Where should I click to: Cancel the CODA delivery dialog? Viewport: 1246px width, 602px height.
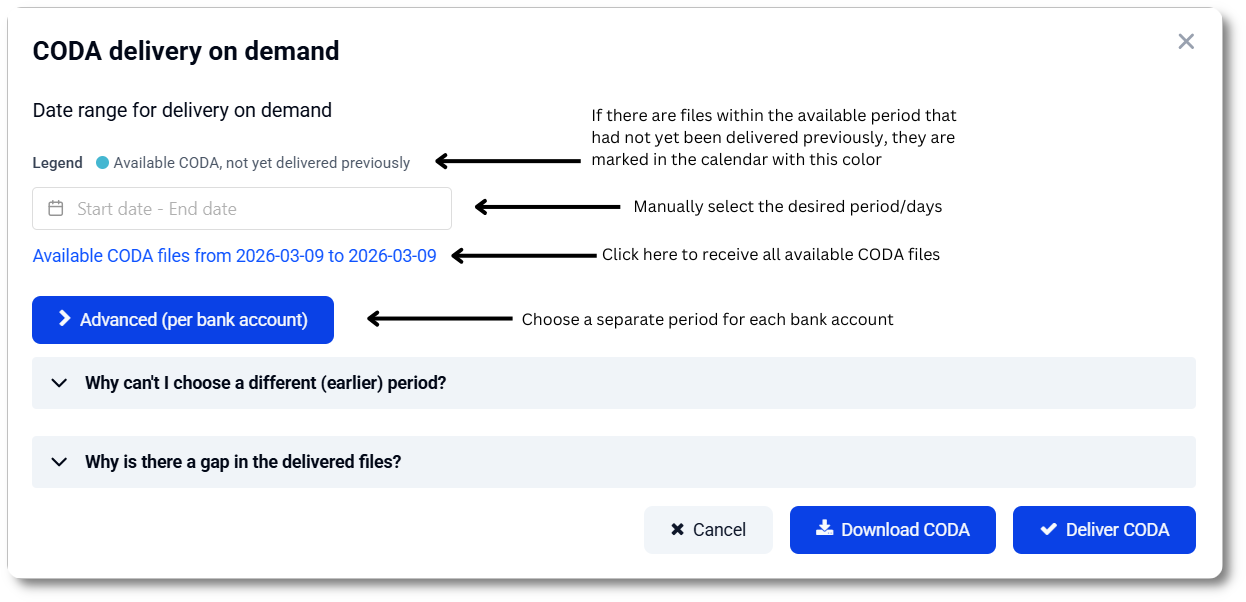[x=708, y=529]
